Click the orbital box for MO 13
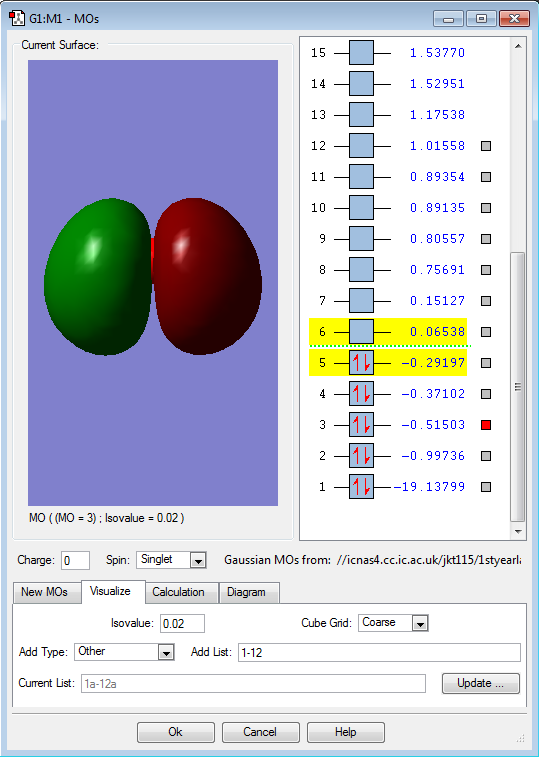This screenshot has width=539, height=757. [x=361, y=115]
